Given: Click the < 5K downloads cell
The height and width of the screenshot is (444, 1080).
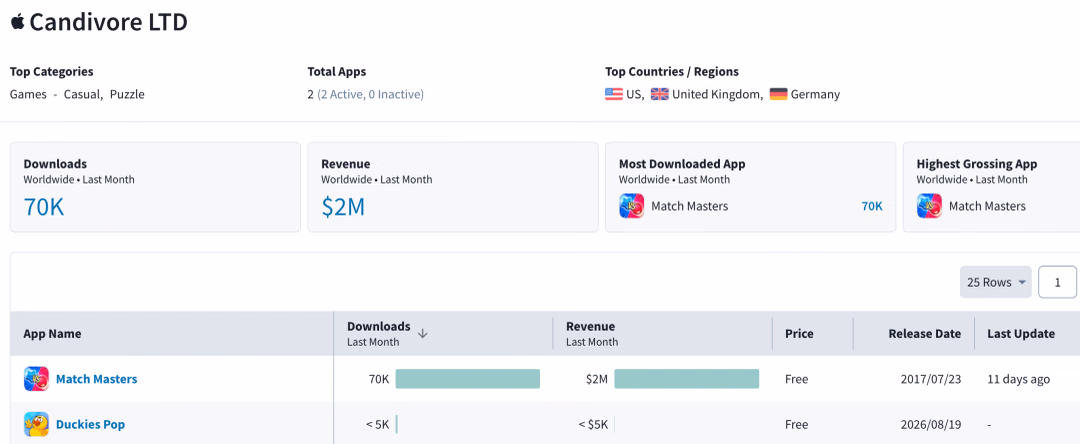Looking at the screenshot, I should pos(377,424).
